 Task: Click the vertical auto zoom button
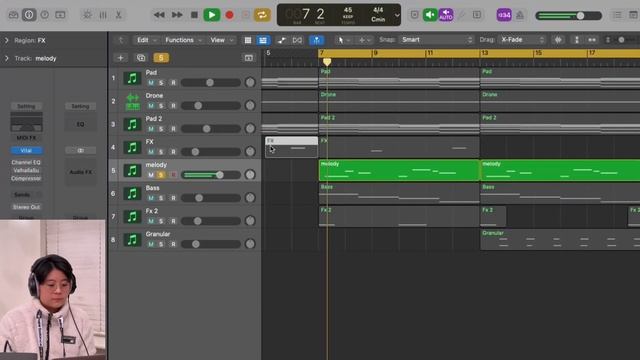[576, 40]
